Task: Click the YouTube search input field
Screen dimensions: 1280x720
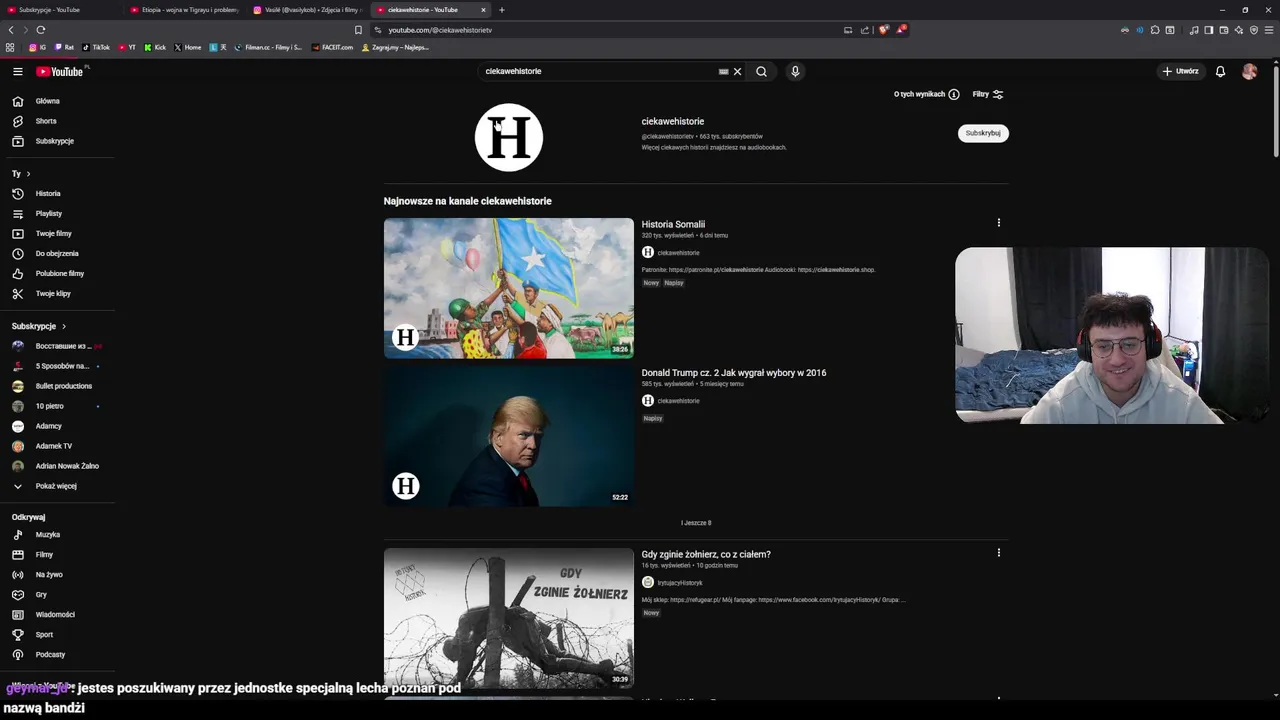Action: click(598, 71)
